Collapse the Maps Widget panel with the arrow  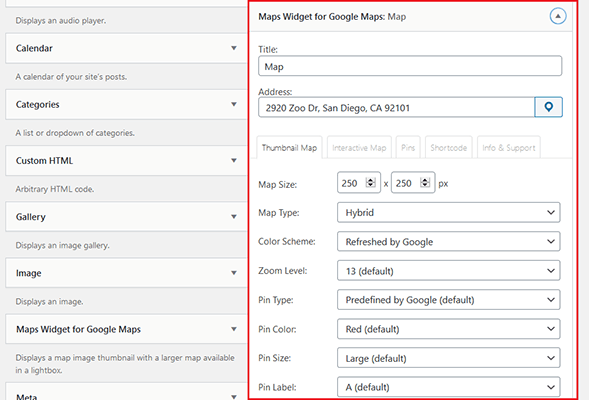[558, 16]
